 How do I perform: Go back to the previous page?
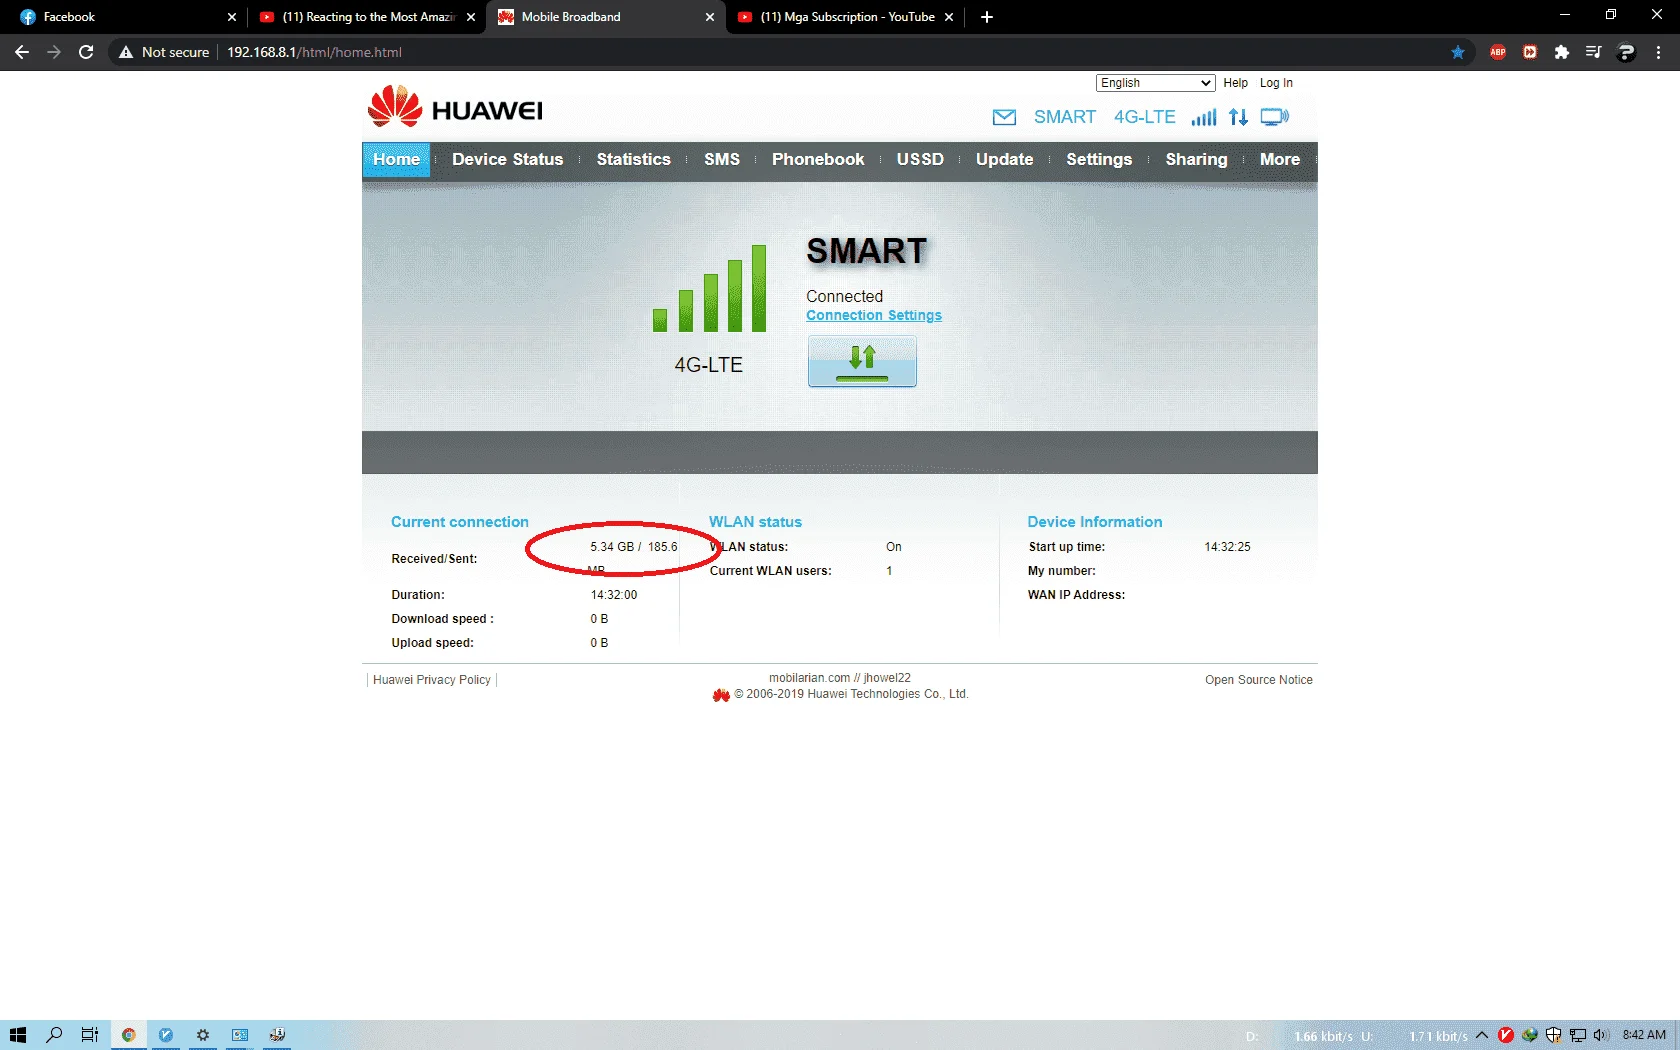(x=22, y=52)
